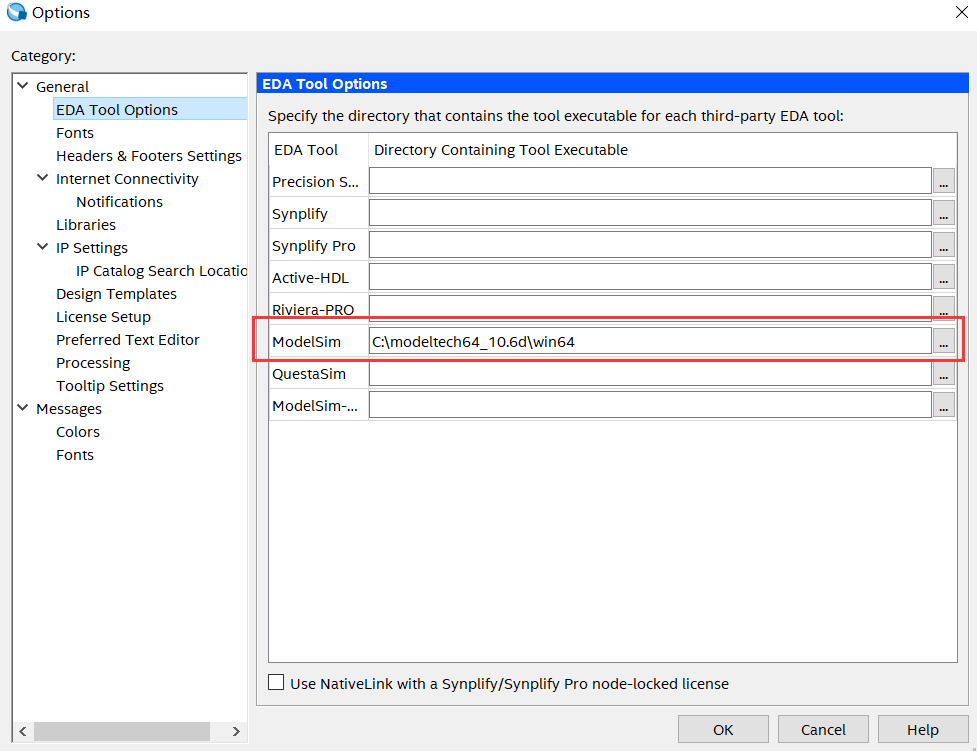Select IP Settings category item
The height and width of the screenshot is (751, 977).
[x=92, y=248]
